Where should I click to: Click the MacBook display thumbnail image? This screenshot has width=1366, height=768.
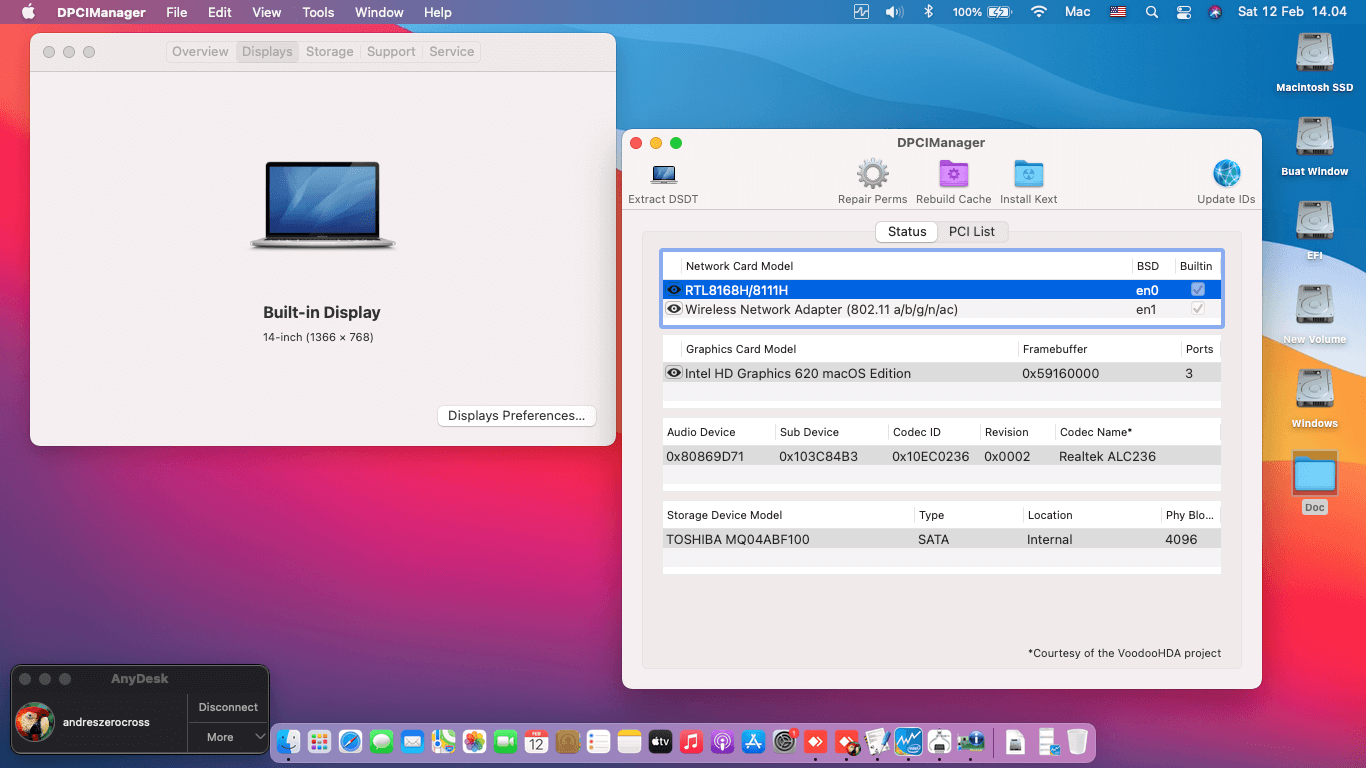click(323, 206)
